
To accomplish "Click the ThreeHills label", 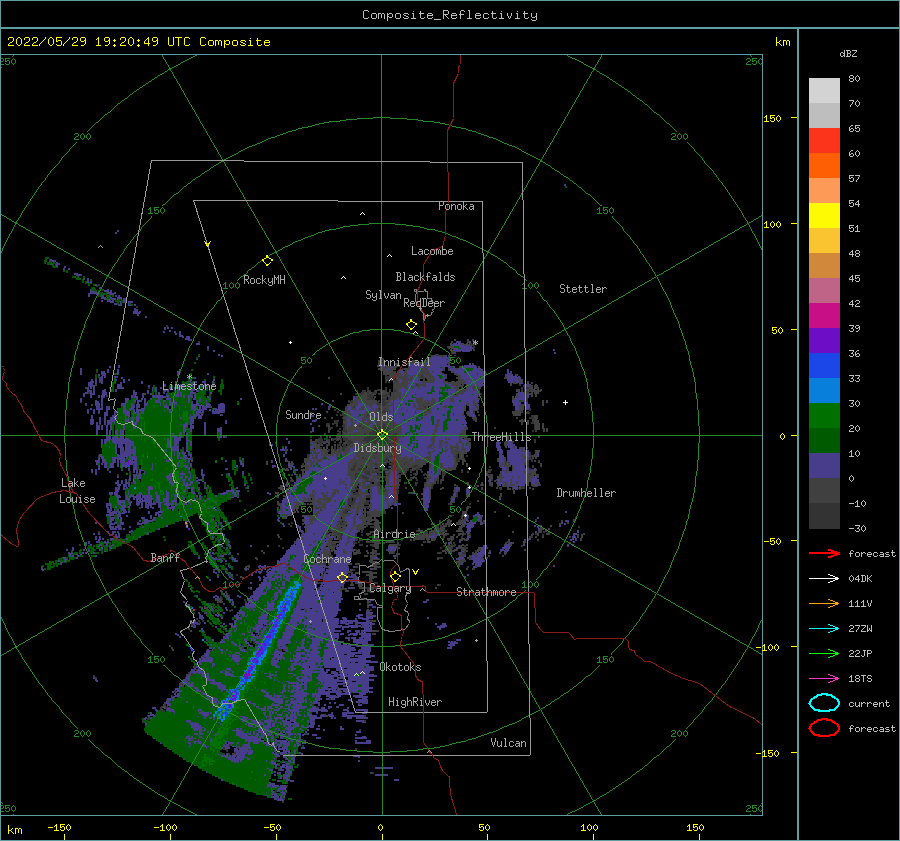I will [502, 437].
